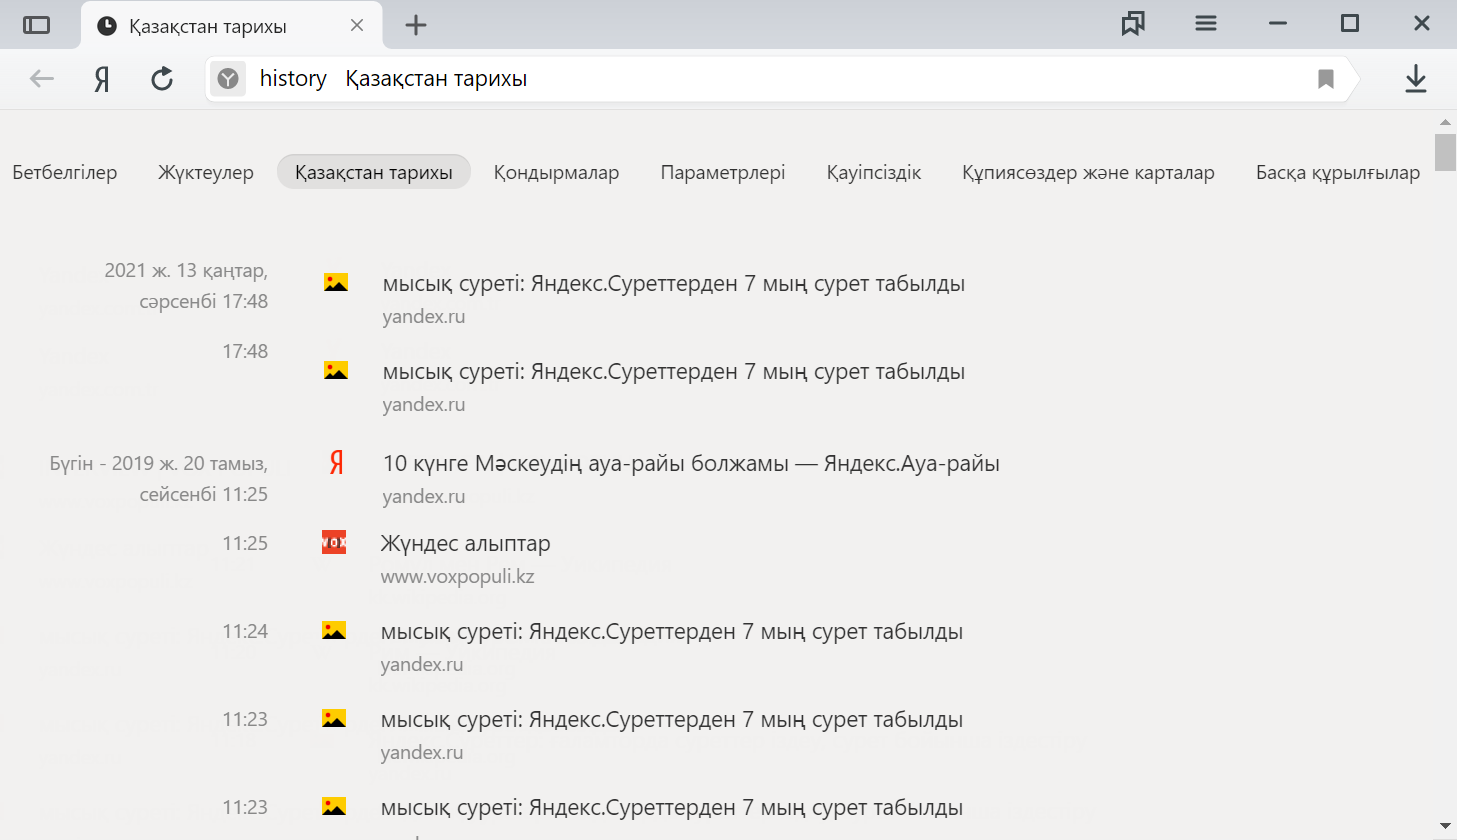This screenshot has width=1457, height=840.
Task: Click the Бүгін - 2019 ж. 20 тамыз label
Action: [x=159, y=479]
